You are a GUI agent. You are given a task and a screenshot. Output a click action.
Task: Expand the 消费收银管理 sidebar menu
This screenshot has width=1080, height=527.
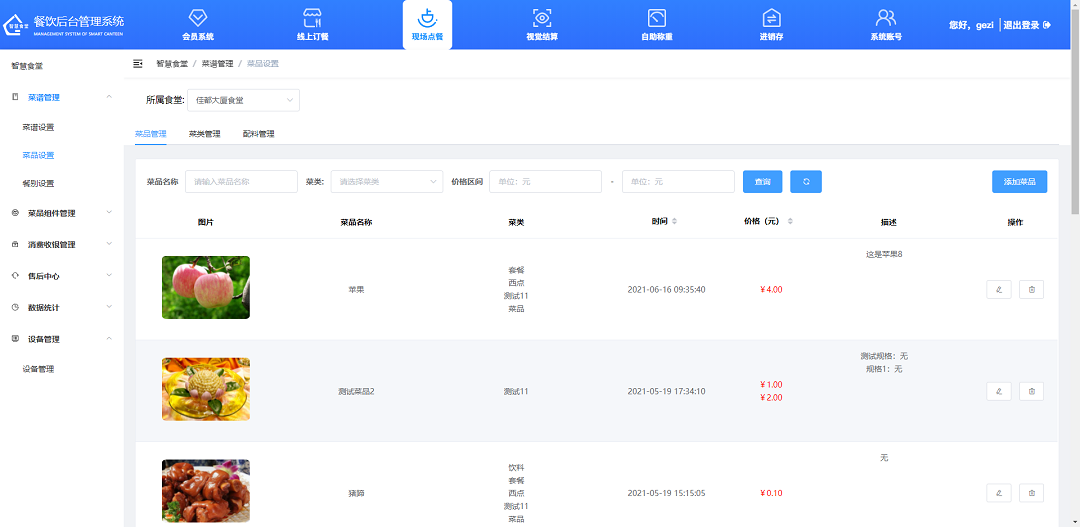(x=65, y=244)
